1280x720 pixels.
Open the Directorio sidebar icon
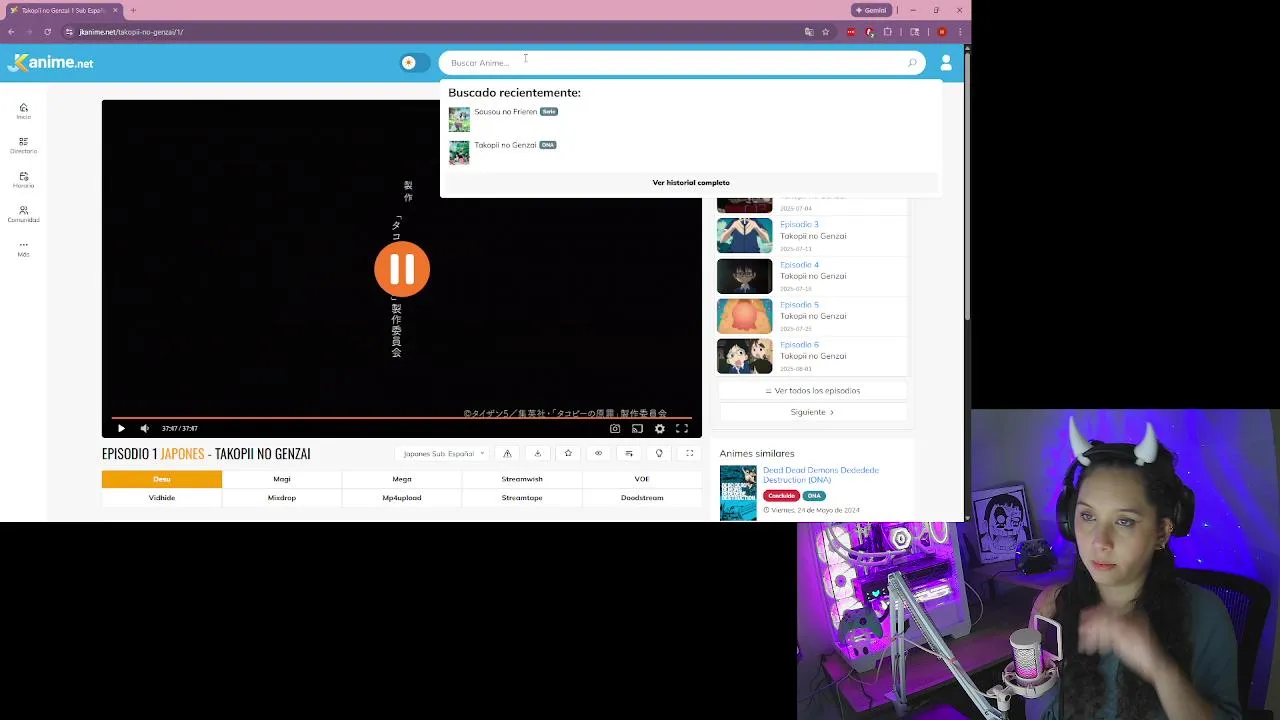coord(23,145)
